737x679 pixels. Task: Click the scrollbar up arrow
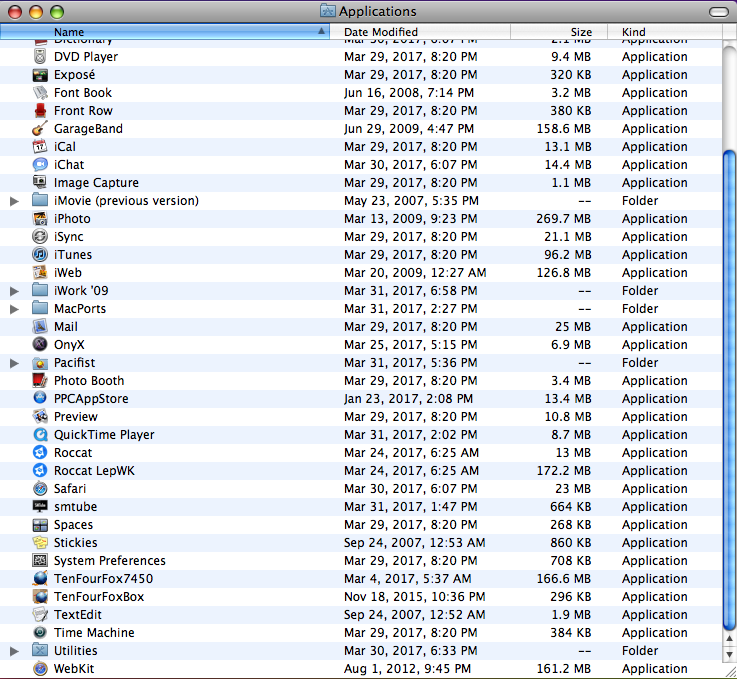click(729, 639)
